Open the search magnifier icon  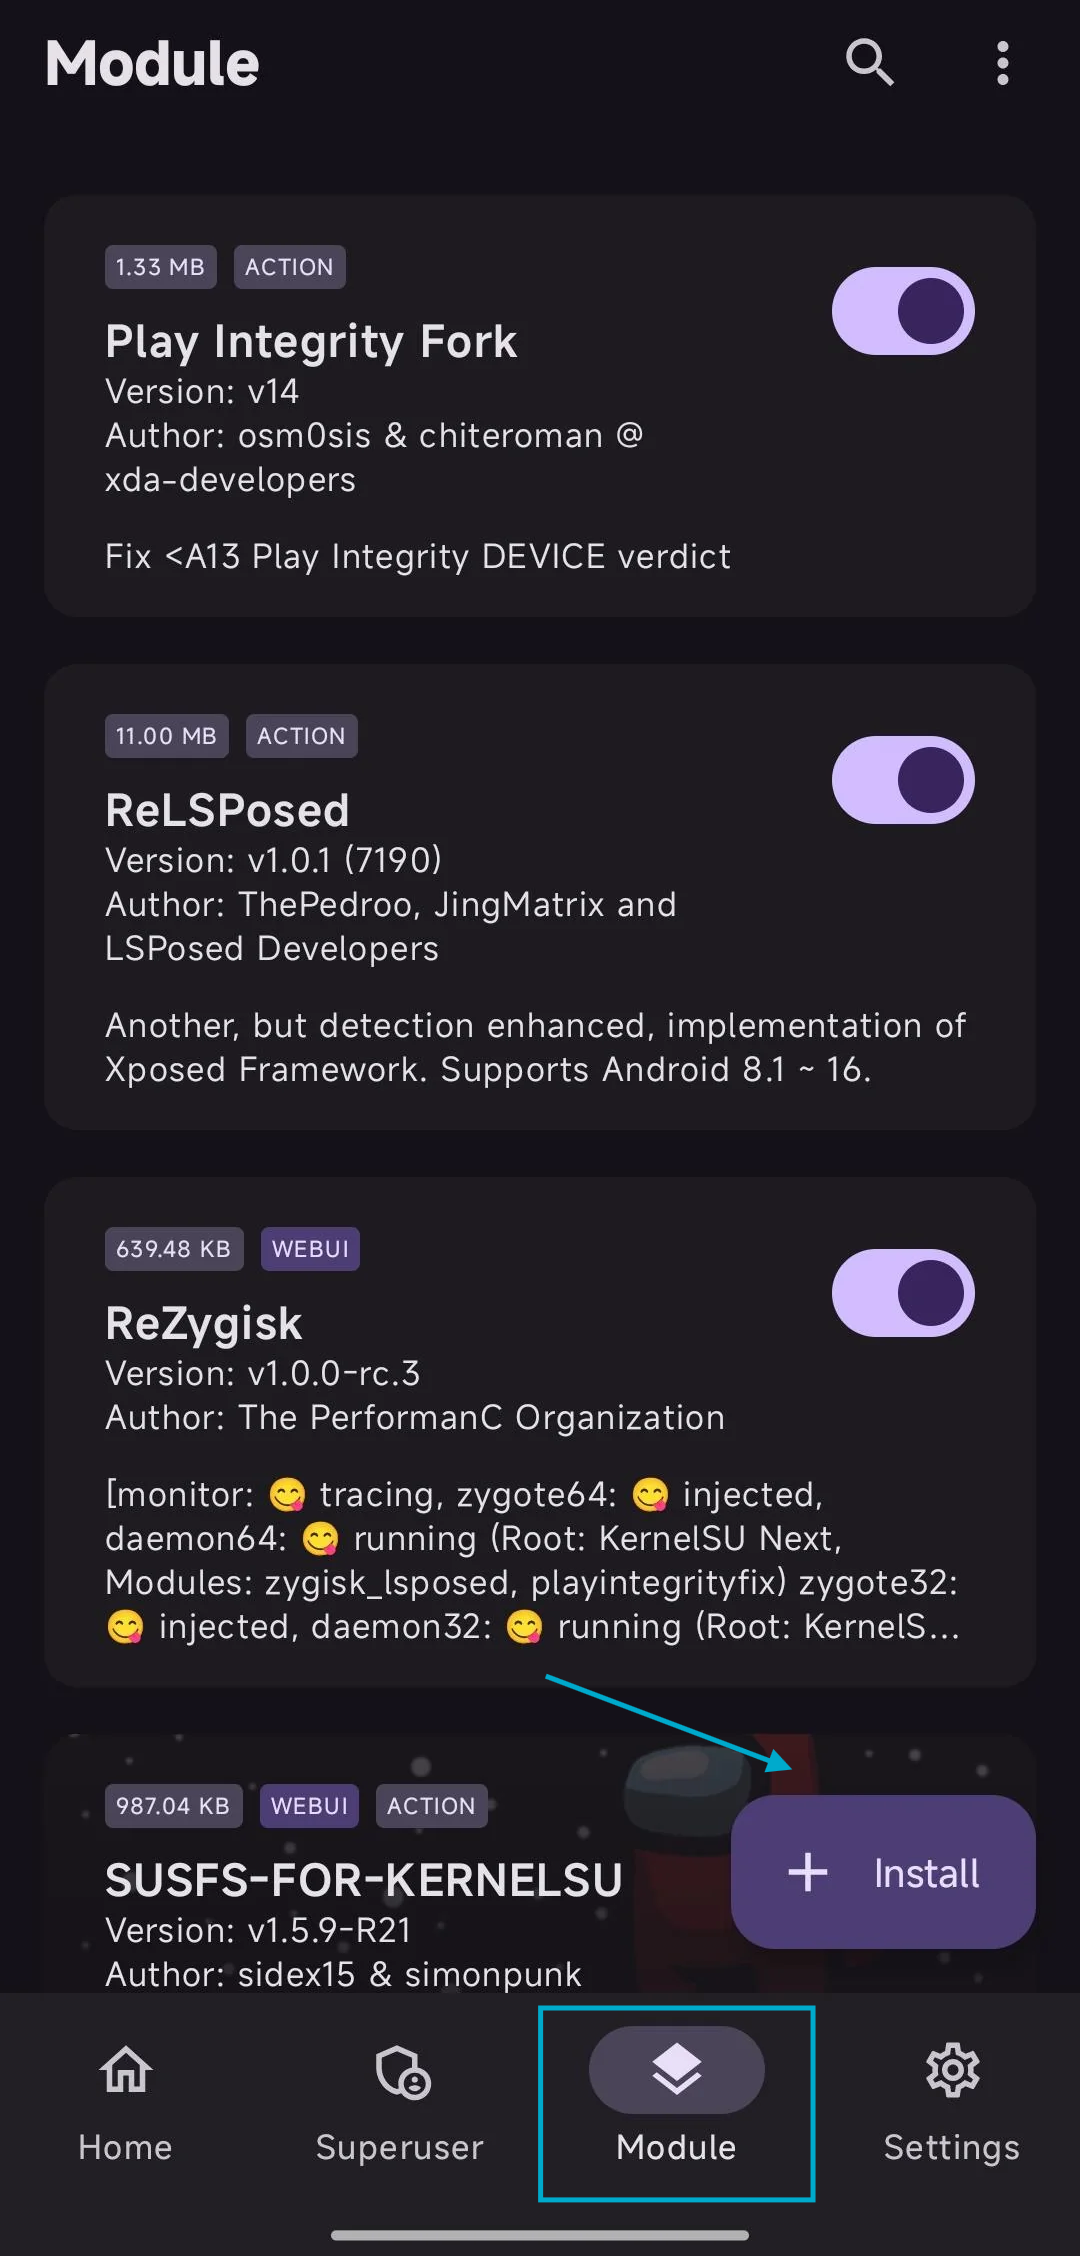tap(869, 63)
